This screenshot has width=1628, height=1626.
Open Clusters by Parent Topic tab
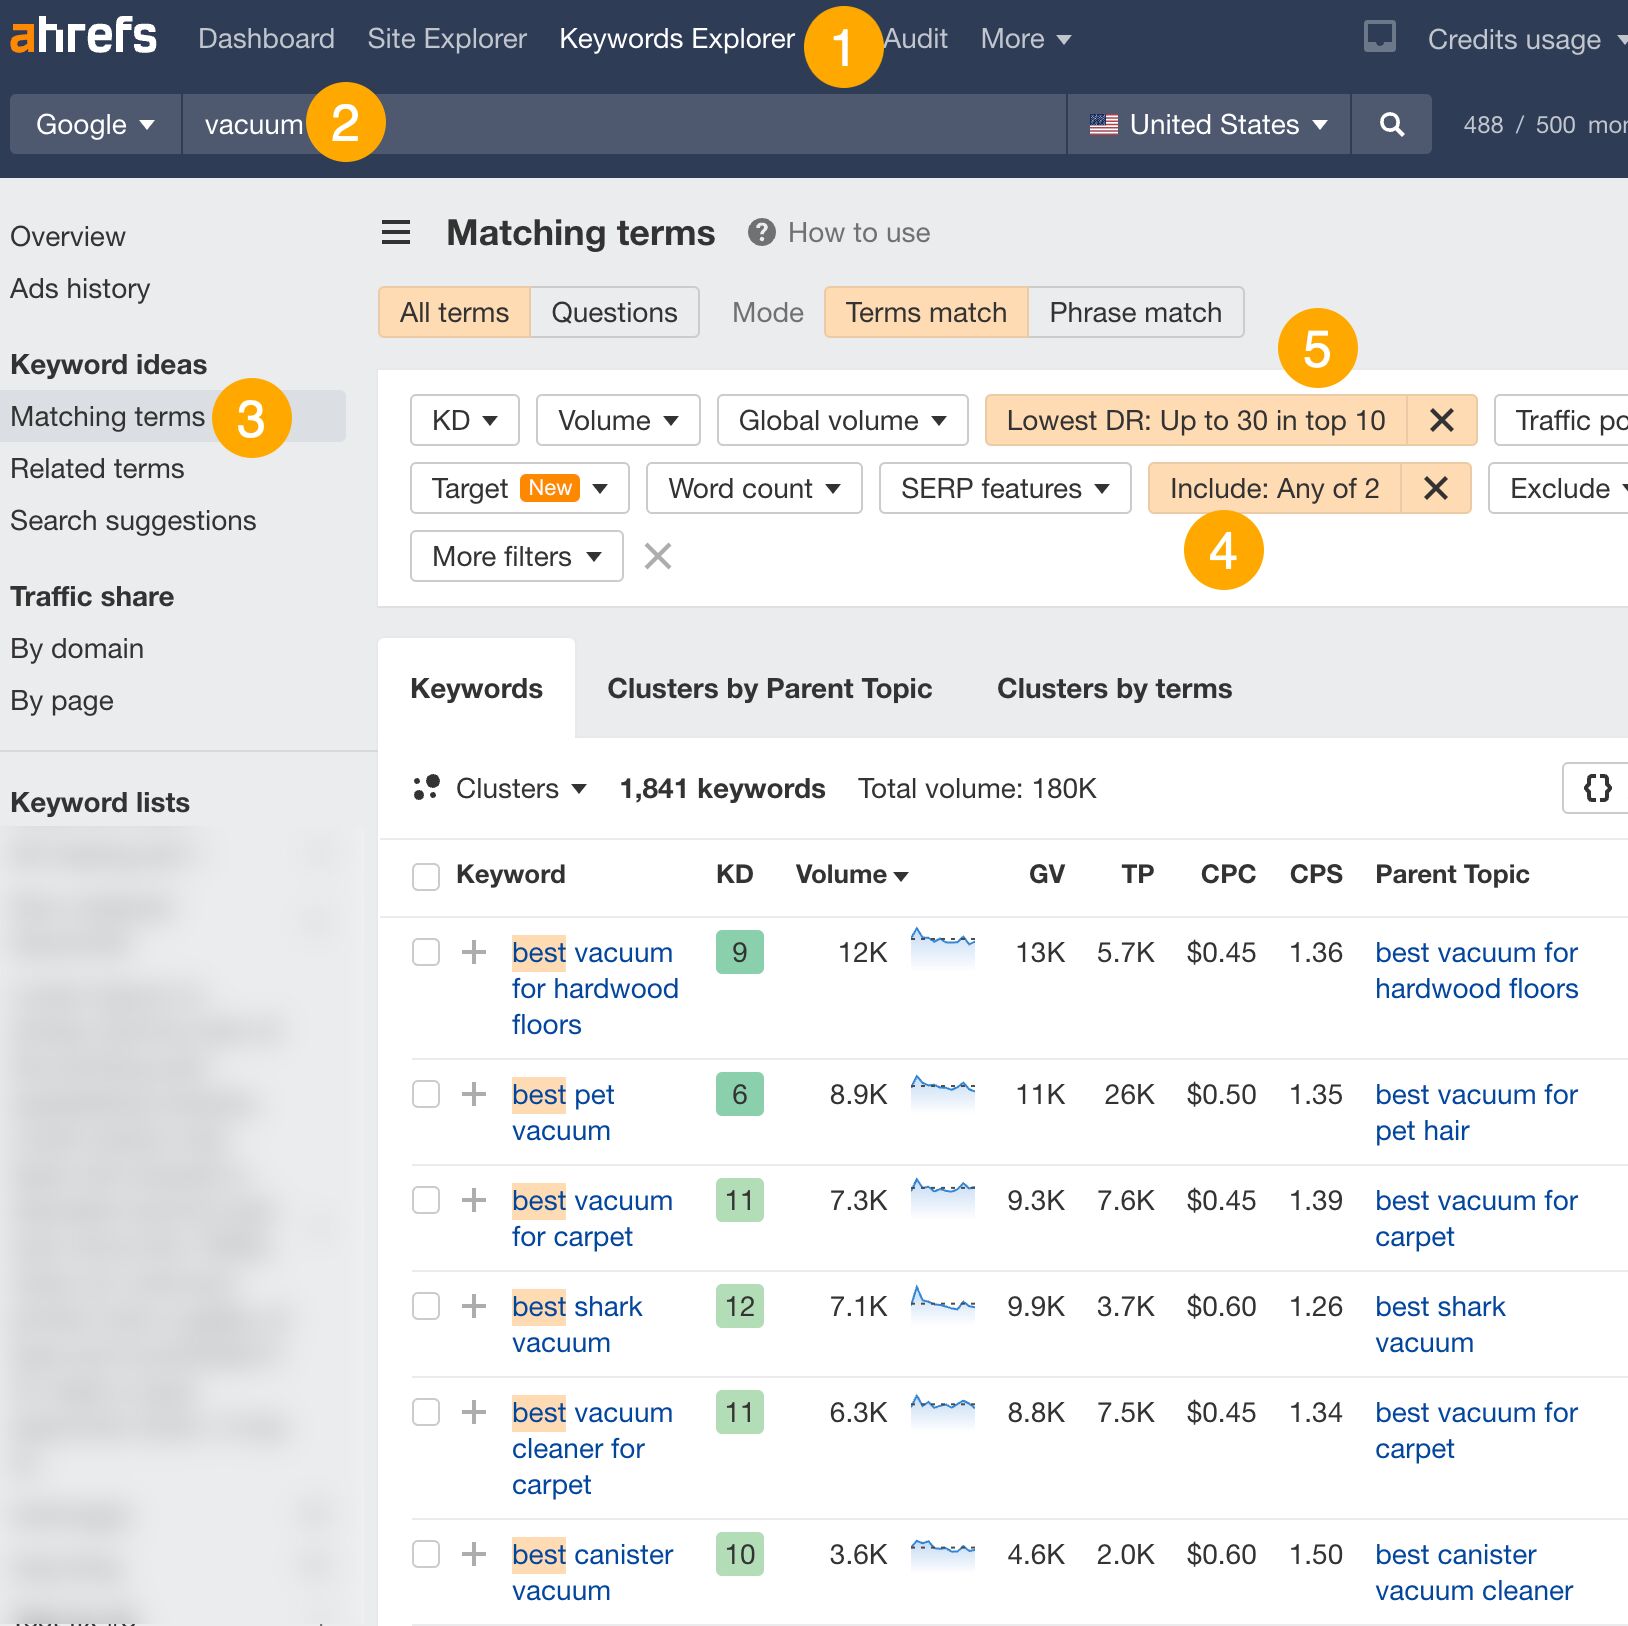769,688
